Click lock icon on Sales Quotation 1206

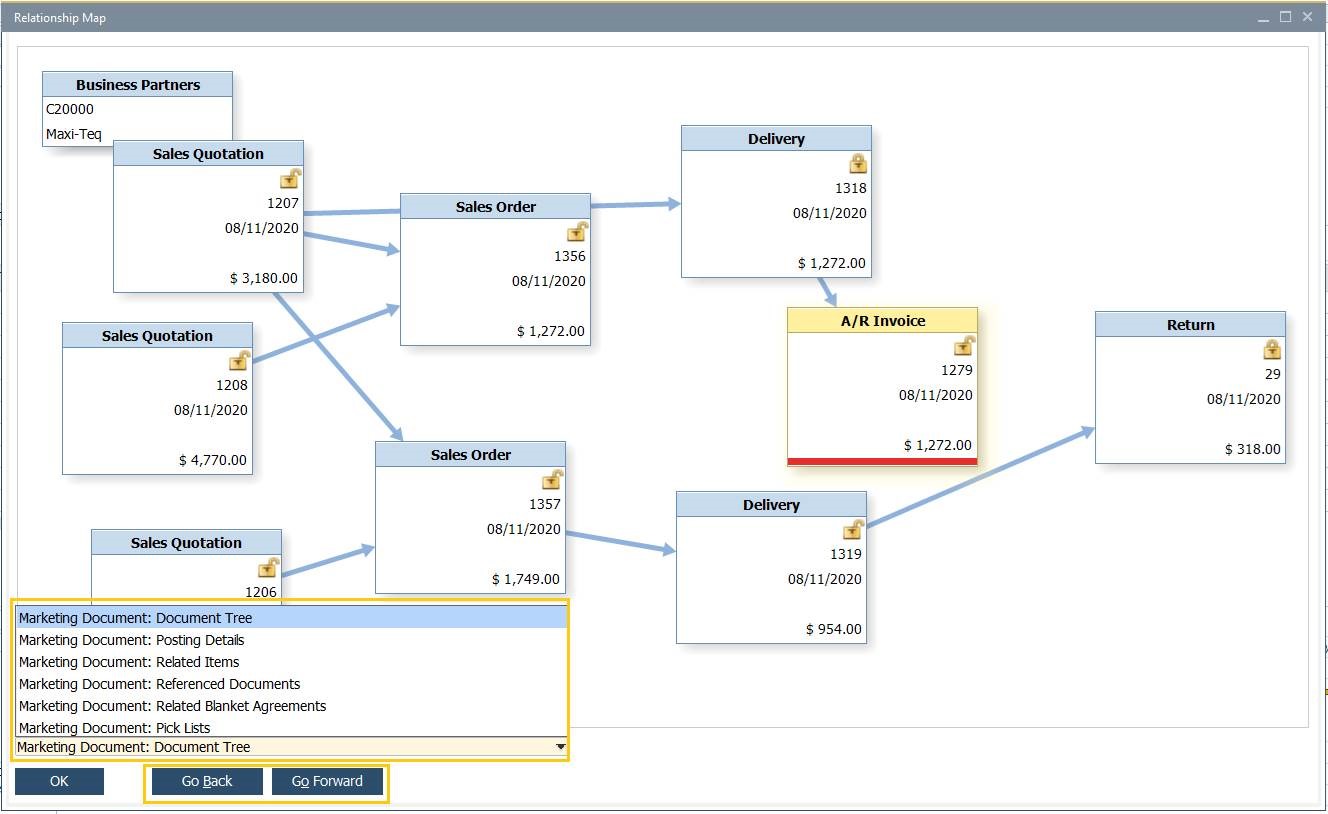click(x=268, y=568)
